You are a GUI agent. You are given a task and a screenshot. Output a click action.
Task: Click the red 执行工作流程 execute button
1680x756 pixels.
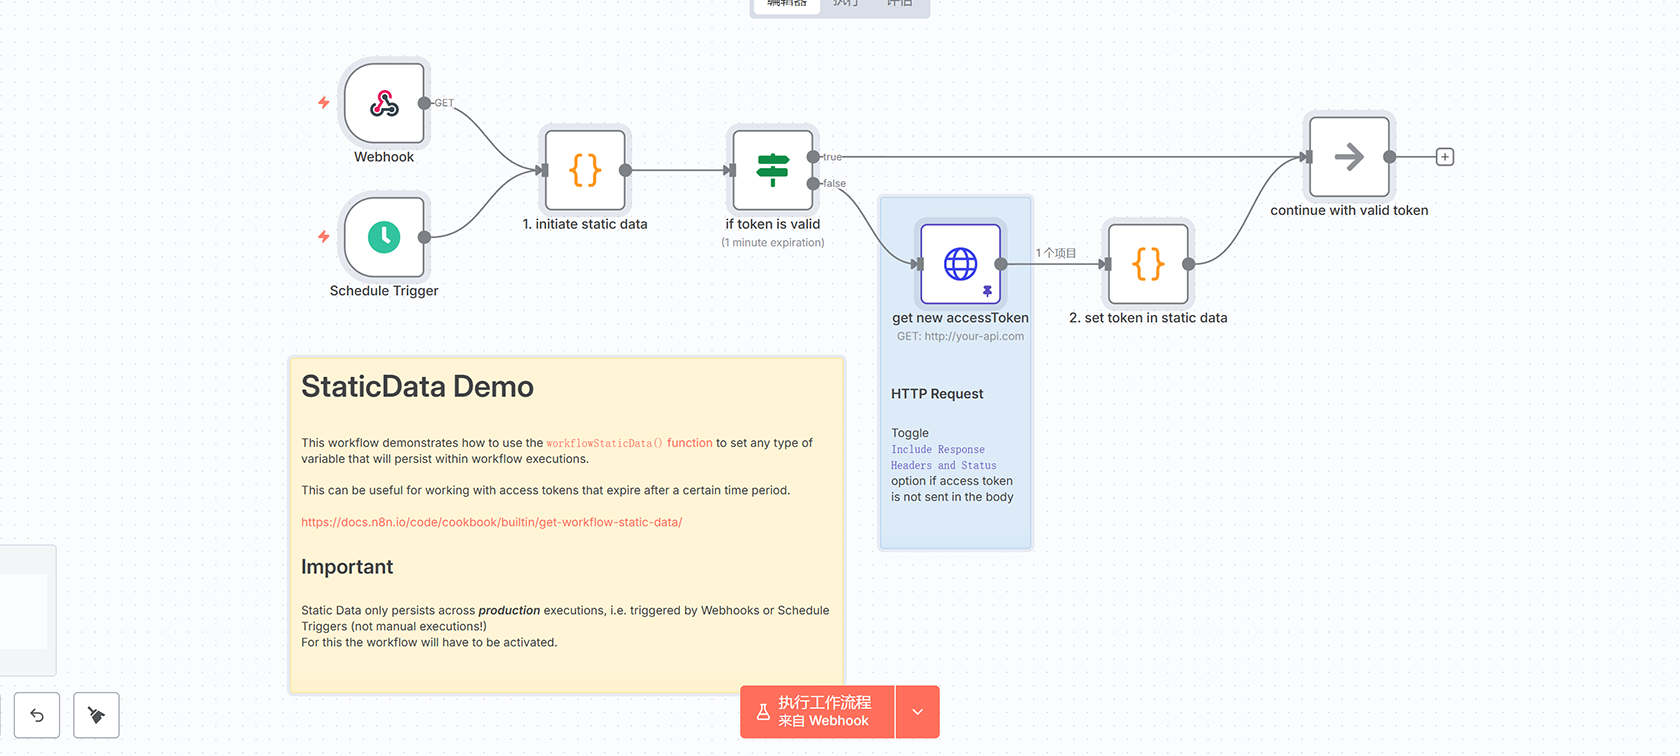(x=817, y=712)
